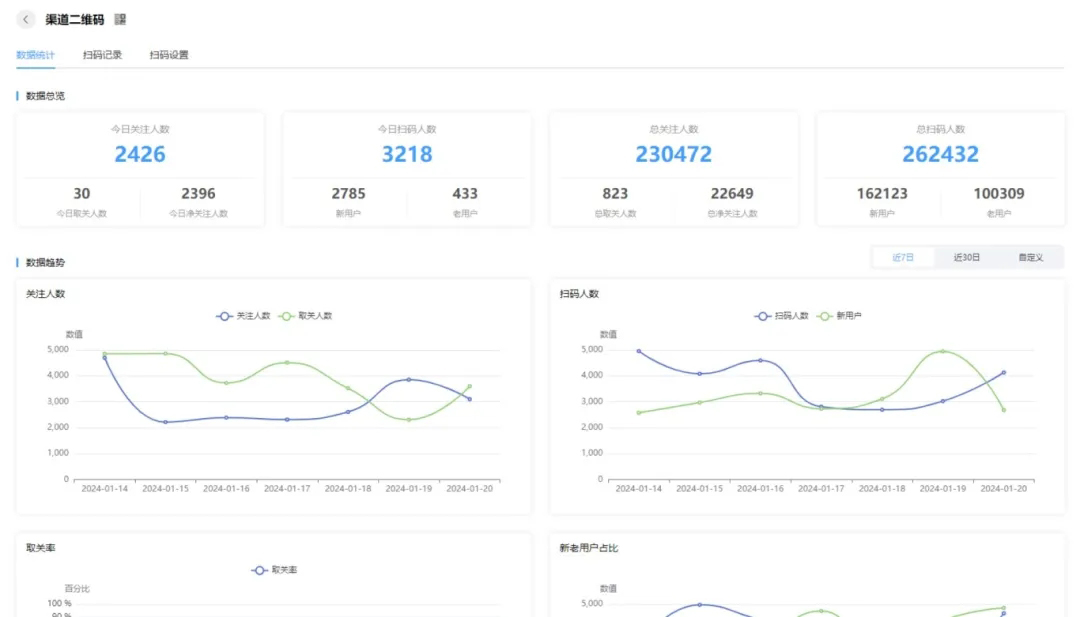Viewport: 1080px width, 617px height.
Task: Click the 总净关注人数 value 22649
Action: click(732, 194)
